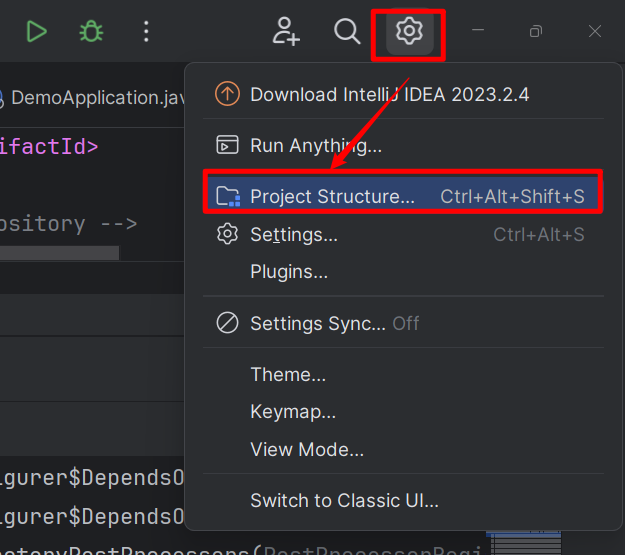
Task: Expand the Keymap... chooser
Action: 293,412
